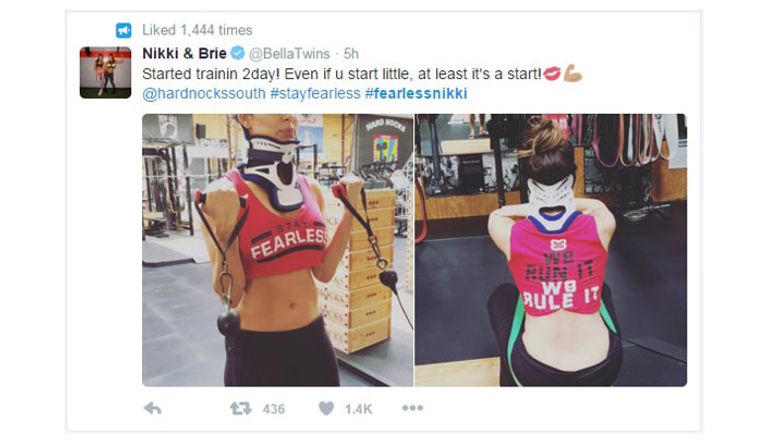This screenshot has height=441, width=768.
Task: Visit the @BellaTwins handle link
Action: 289,53
